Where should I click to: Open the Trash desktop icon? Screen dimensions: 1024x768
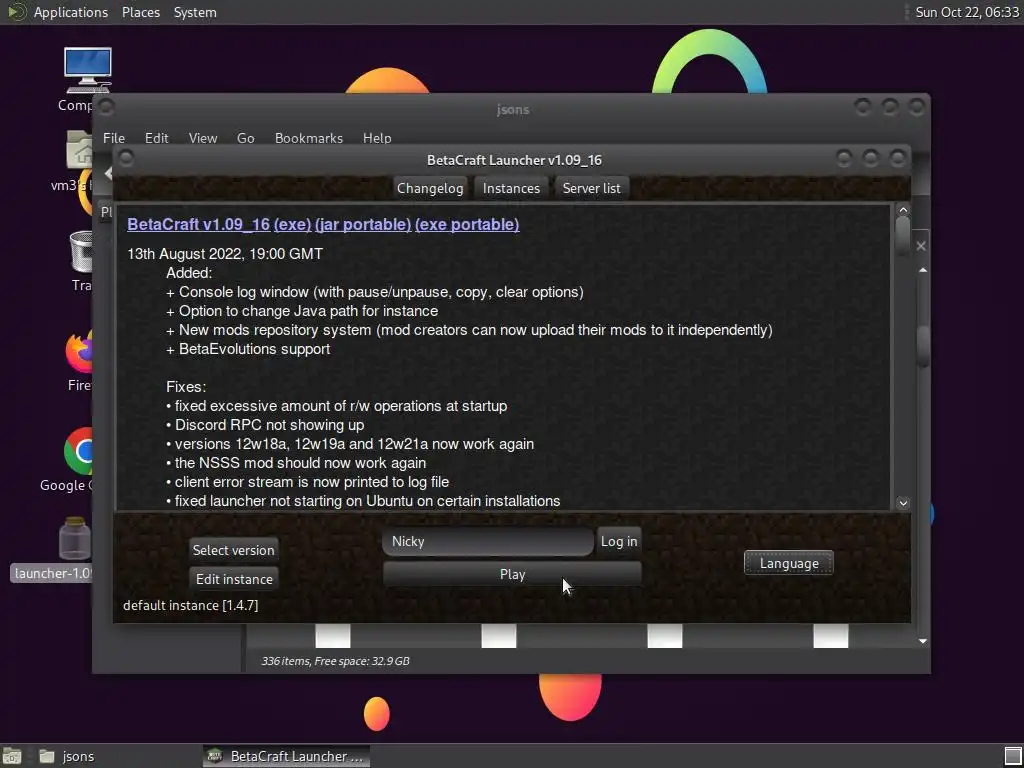pyautogui.click(x=81, y=251)
